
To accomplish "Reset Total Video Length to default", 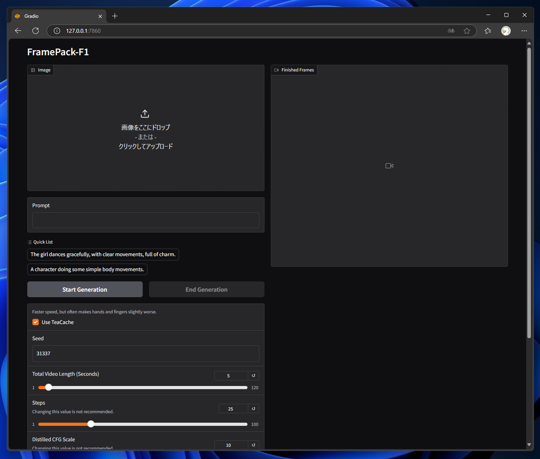I will (253, 376).
